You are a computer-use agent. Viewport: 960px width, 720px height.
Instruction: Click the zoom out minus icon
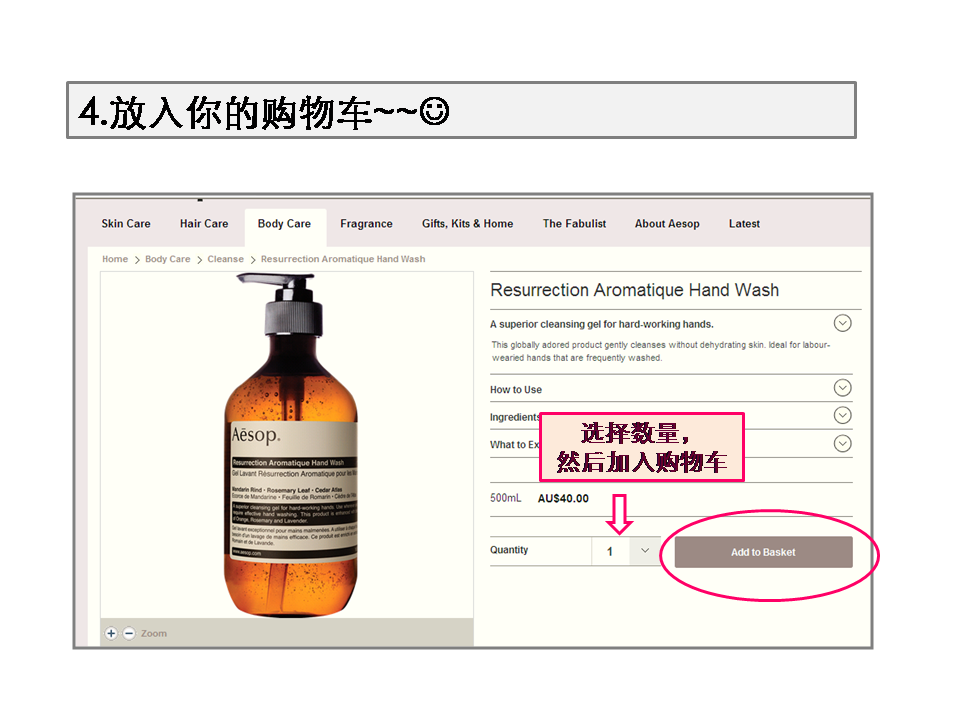tap(129, 634)
